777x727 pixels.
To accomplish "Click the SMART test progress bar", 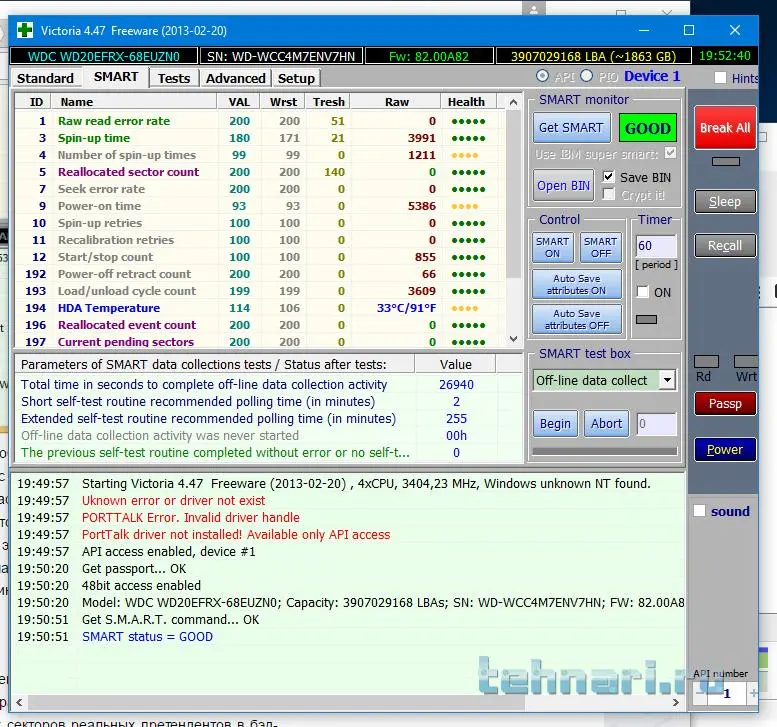I will pyautogui.click(x=605, y=451).
